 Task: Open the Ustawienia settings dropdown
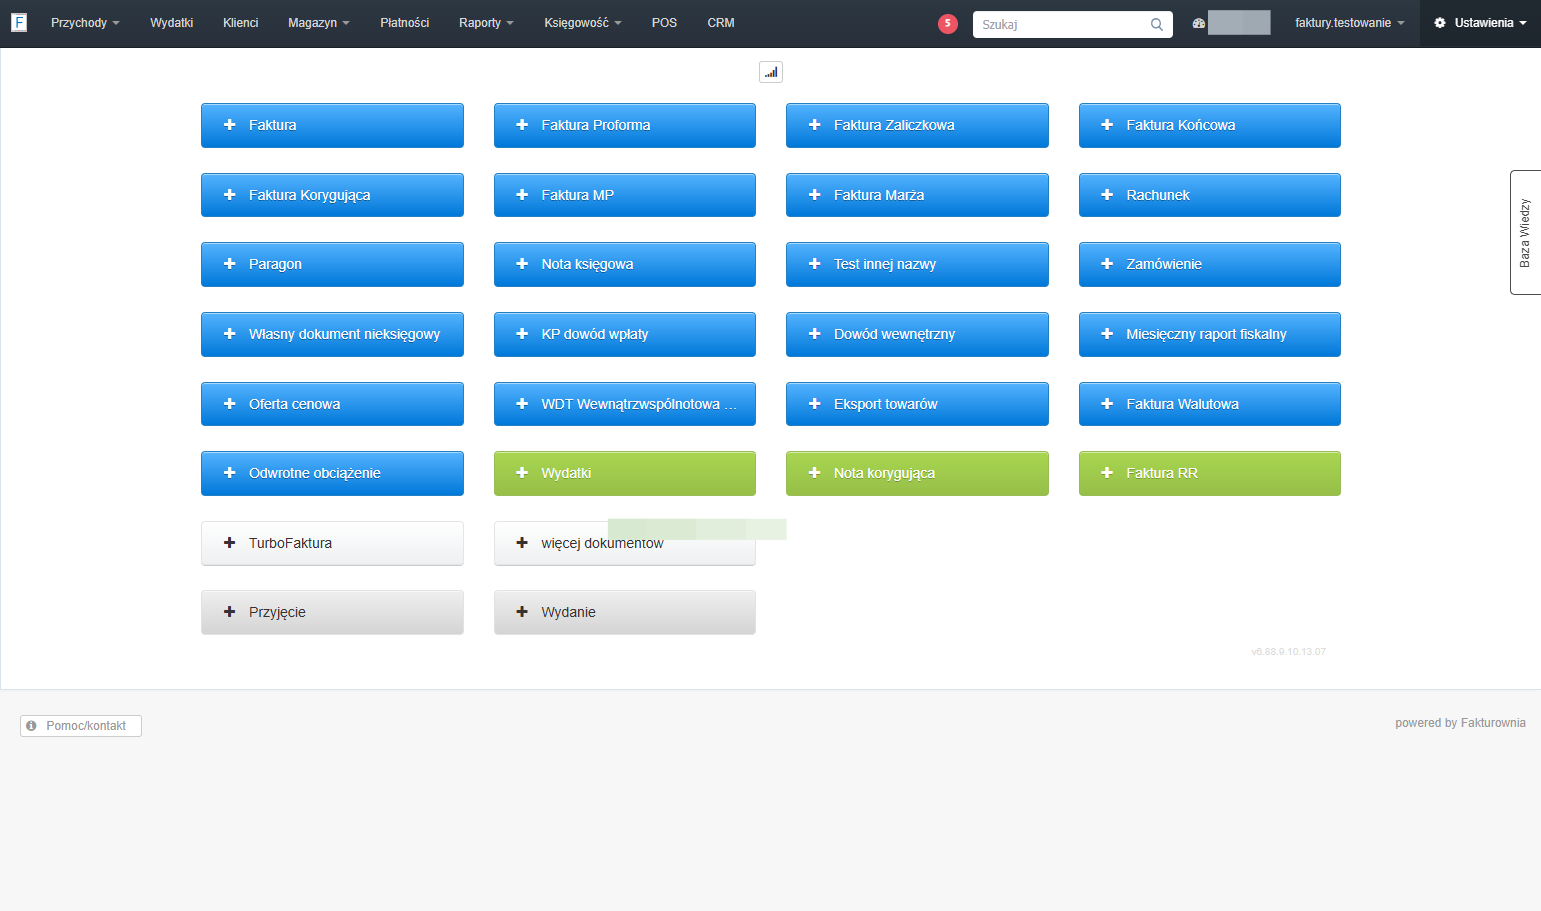[1480, 23]
